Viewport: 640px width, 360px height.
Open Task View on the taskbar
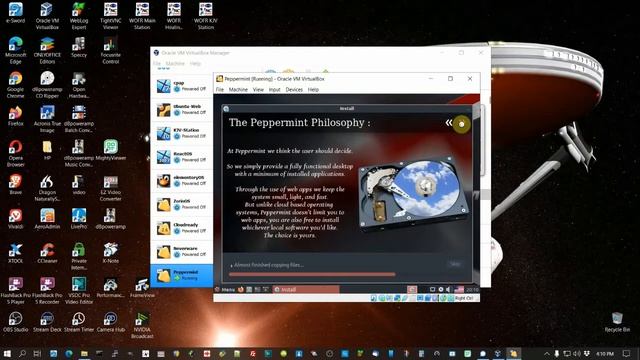click(37, 353)
